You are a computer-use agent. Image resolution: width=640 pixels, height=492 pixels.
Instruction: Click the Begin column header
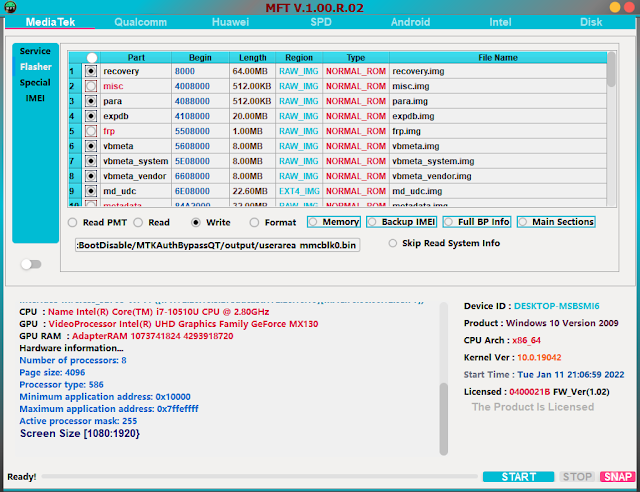point(200,58)
